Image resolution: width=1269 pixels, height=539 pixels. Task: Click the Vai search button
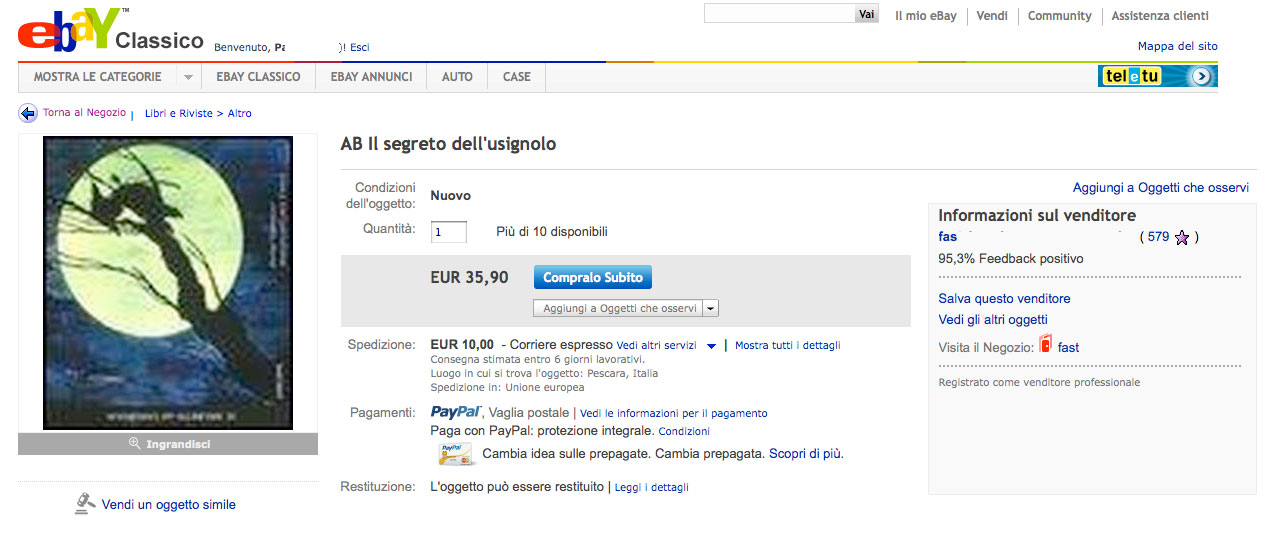pos(867,14)
